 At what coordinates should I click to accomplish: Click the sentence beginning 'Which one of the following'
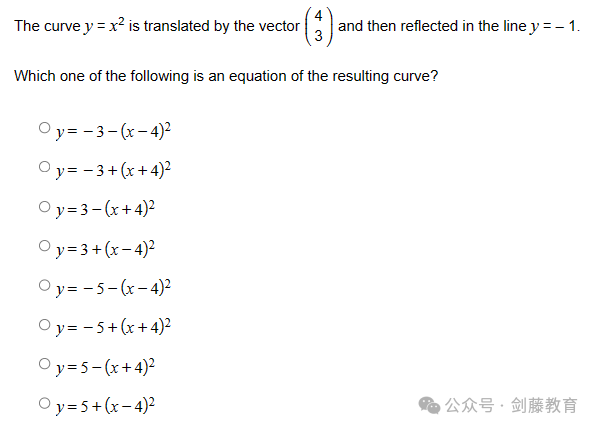(x=226, y=76)
